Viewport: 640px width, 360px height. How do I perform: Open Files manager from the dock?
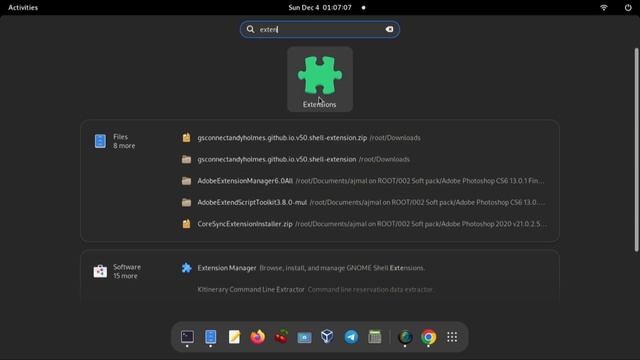pos(211,337)
